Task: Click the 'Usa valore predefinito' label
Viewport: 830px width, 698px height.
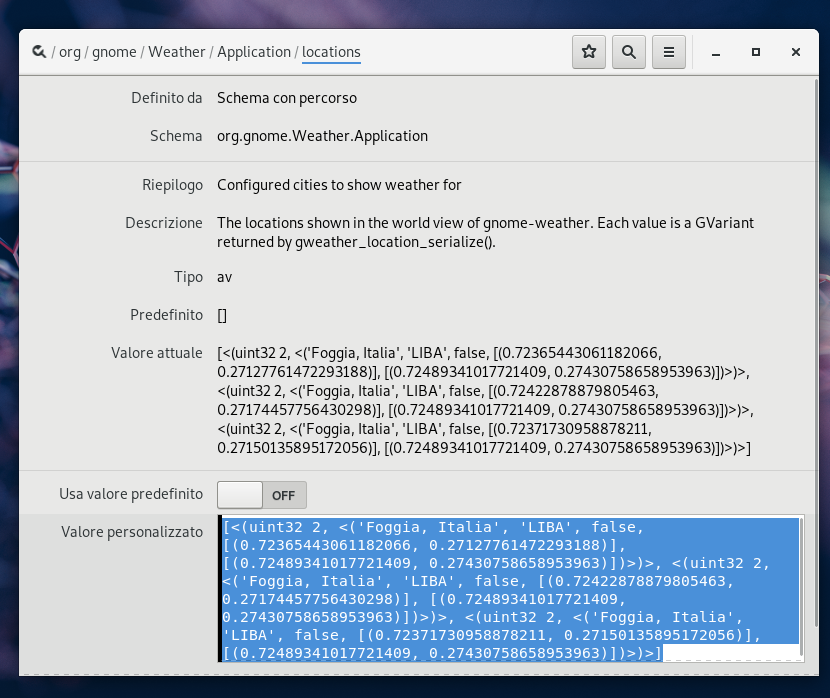Action: pos(131,494)
